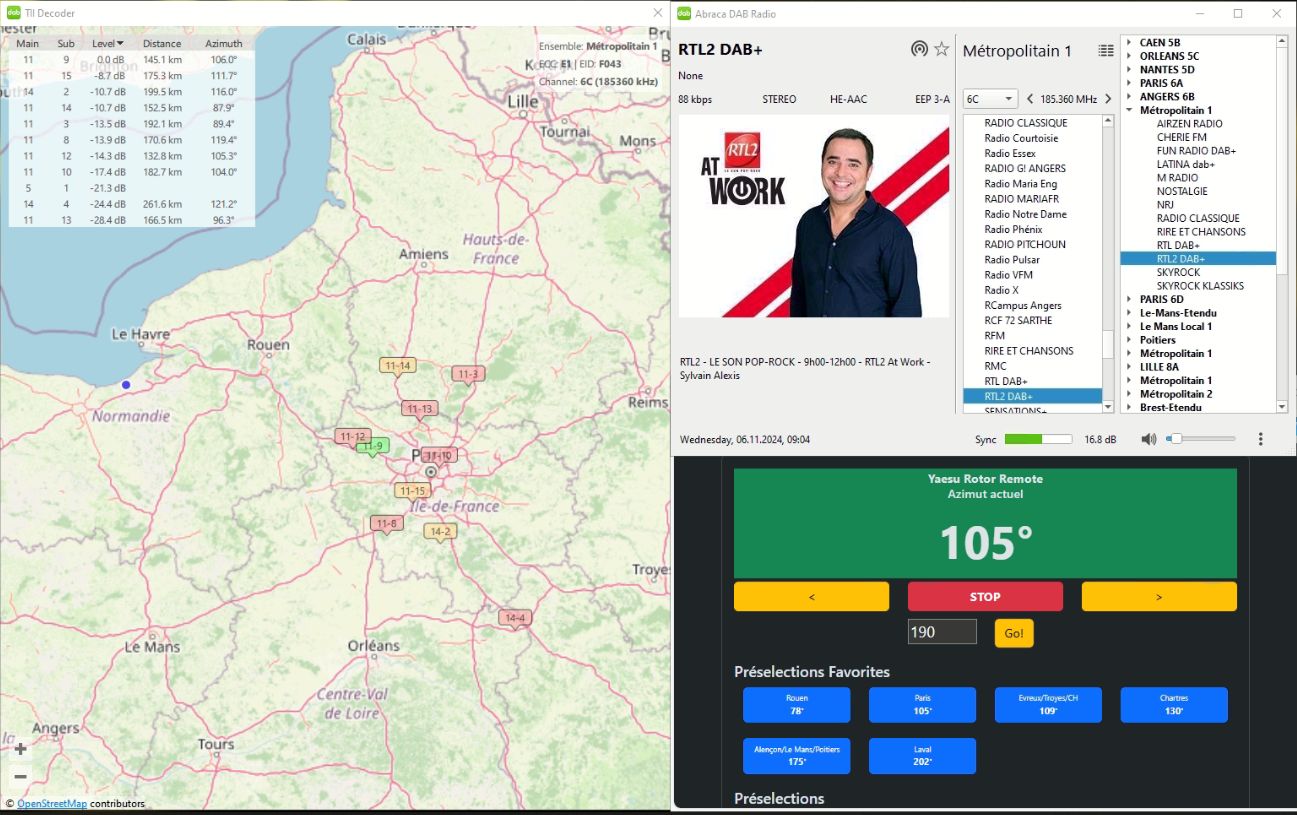Select the 14-2 transmitter marker

(439, 532)
